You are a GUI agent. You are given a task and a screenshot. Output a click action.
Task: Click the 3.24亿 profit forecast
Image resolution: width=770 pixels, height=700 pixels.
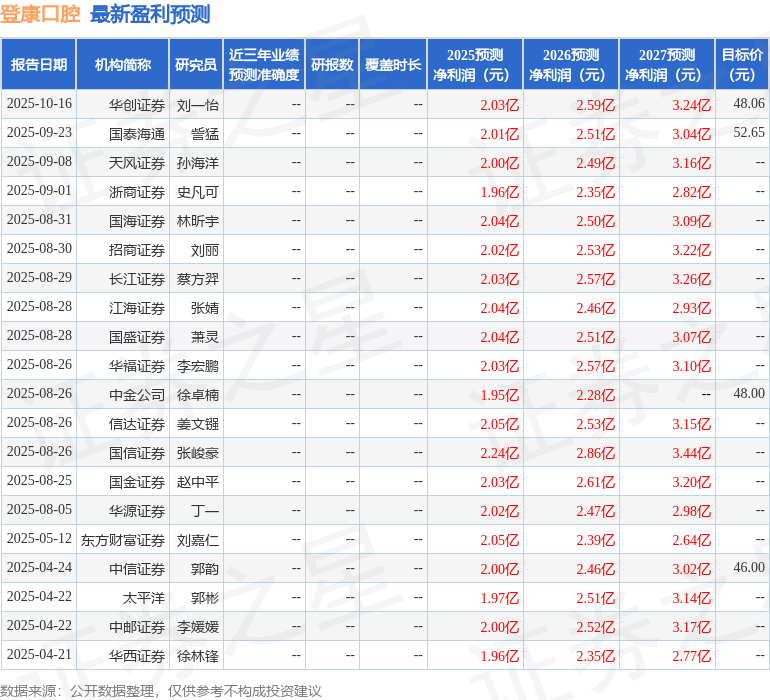tap(691, 105)
